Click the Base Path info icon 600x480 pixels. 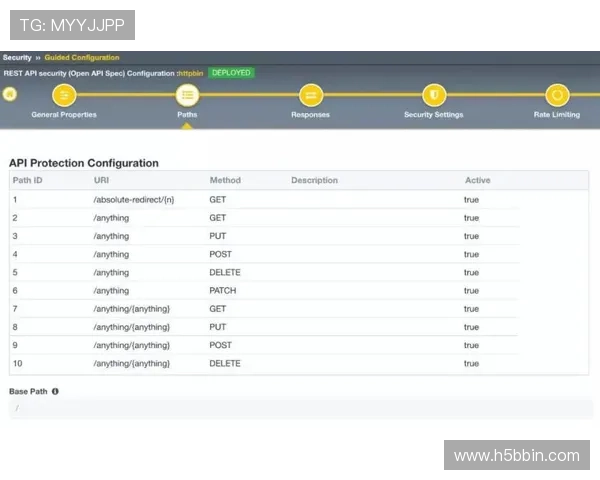[55, 391]
